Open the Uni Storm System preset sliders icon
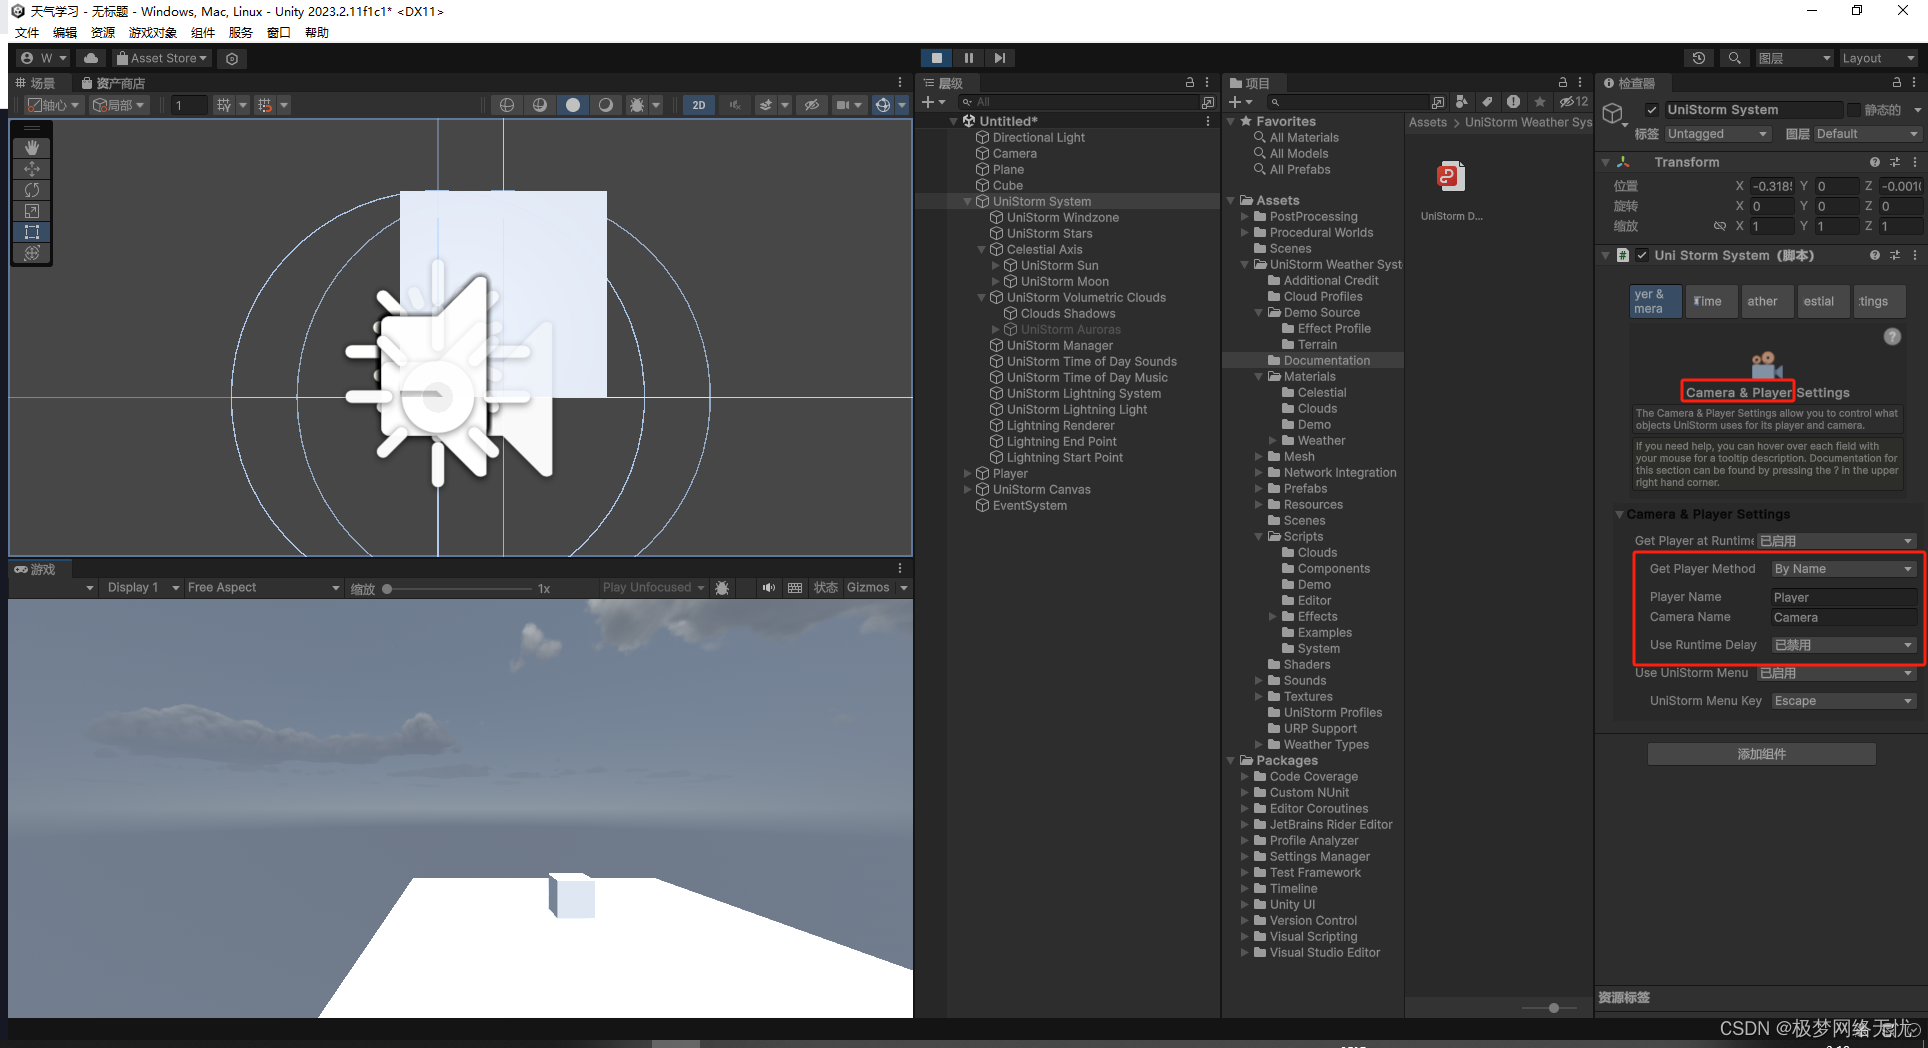 click(1896, 255)
